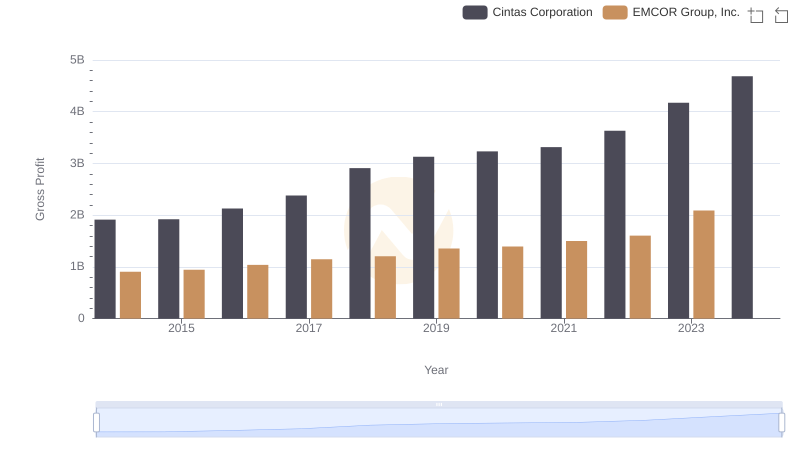Screen dimensions: 800x461
Task: Click the Gross Profit y-axis title
Action: point(41,189)
